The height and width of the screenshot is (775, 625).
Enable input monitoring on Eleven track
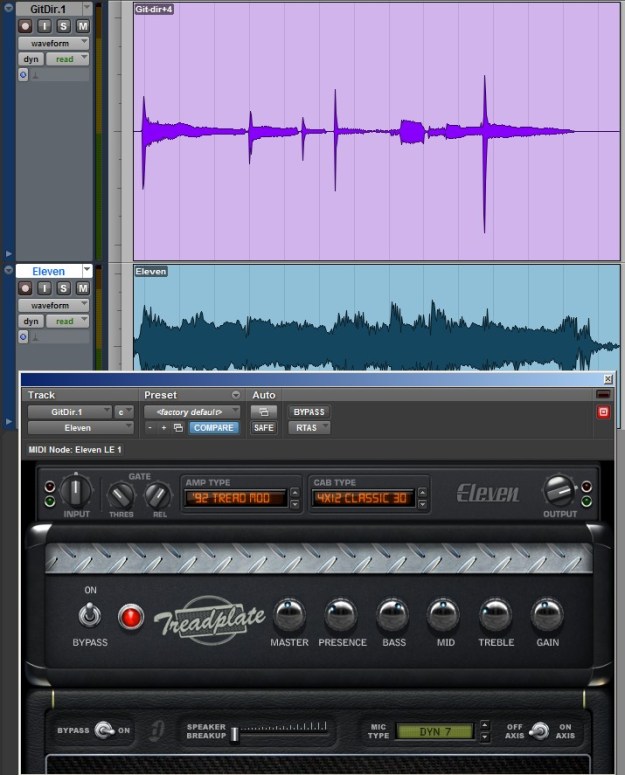(45, 288)
